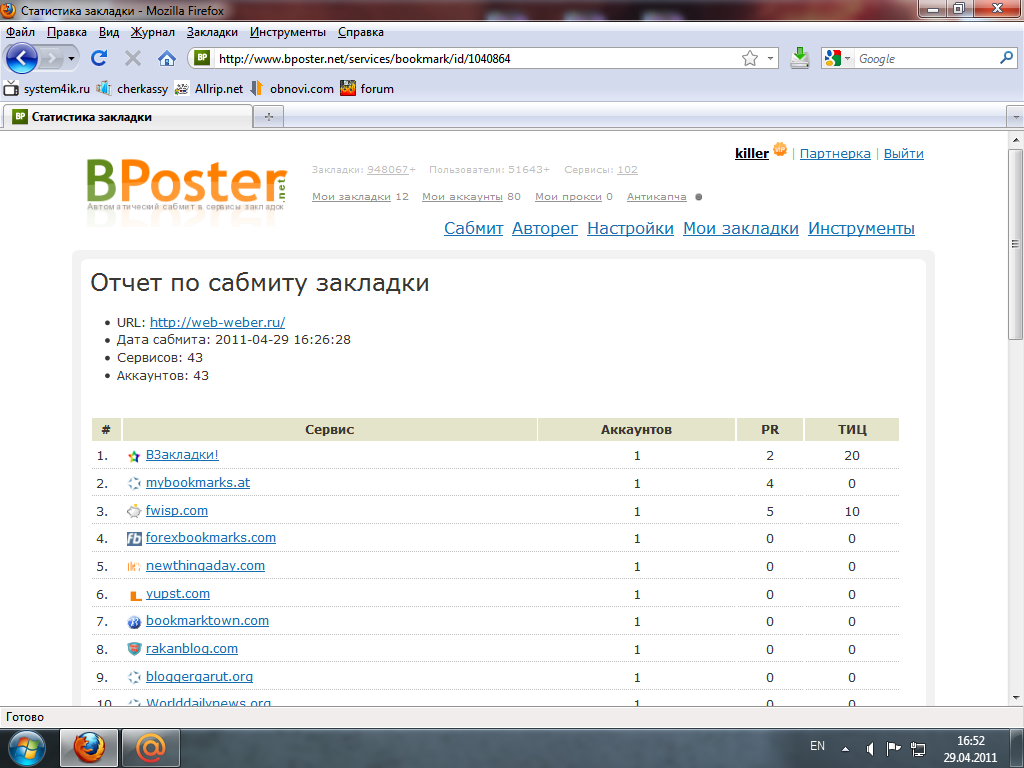Open the Настройки link
Image resolution: width=1024 pixels, height=768 pixels.
(x=630, y=228)
